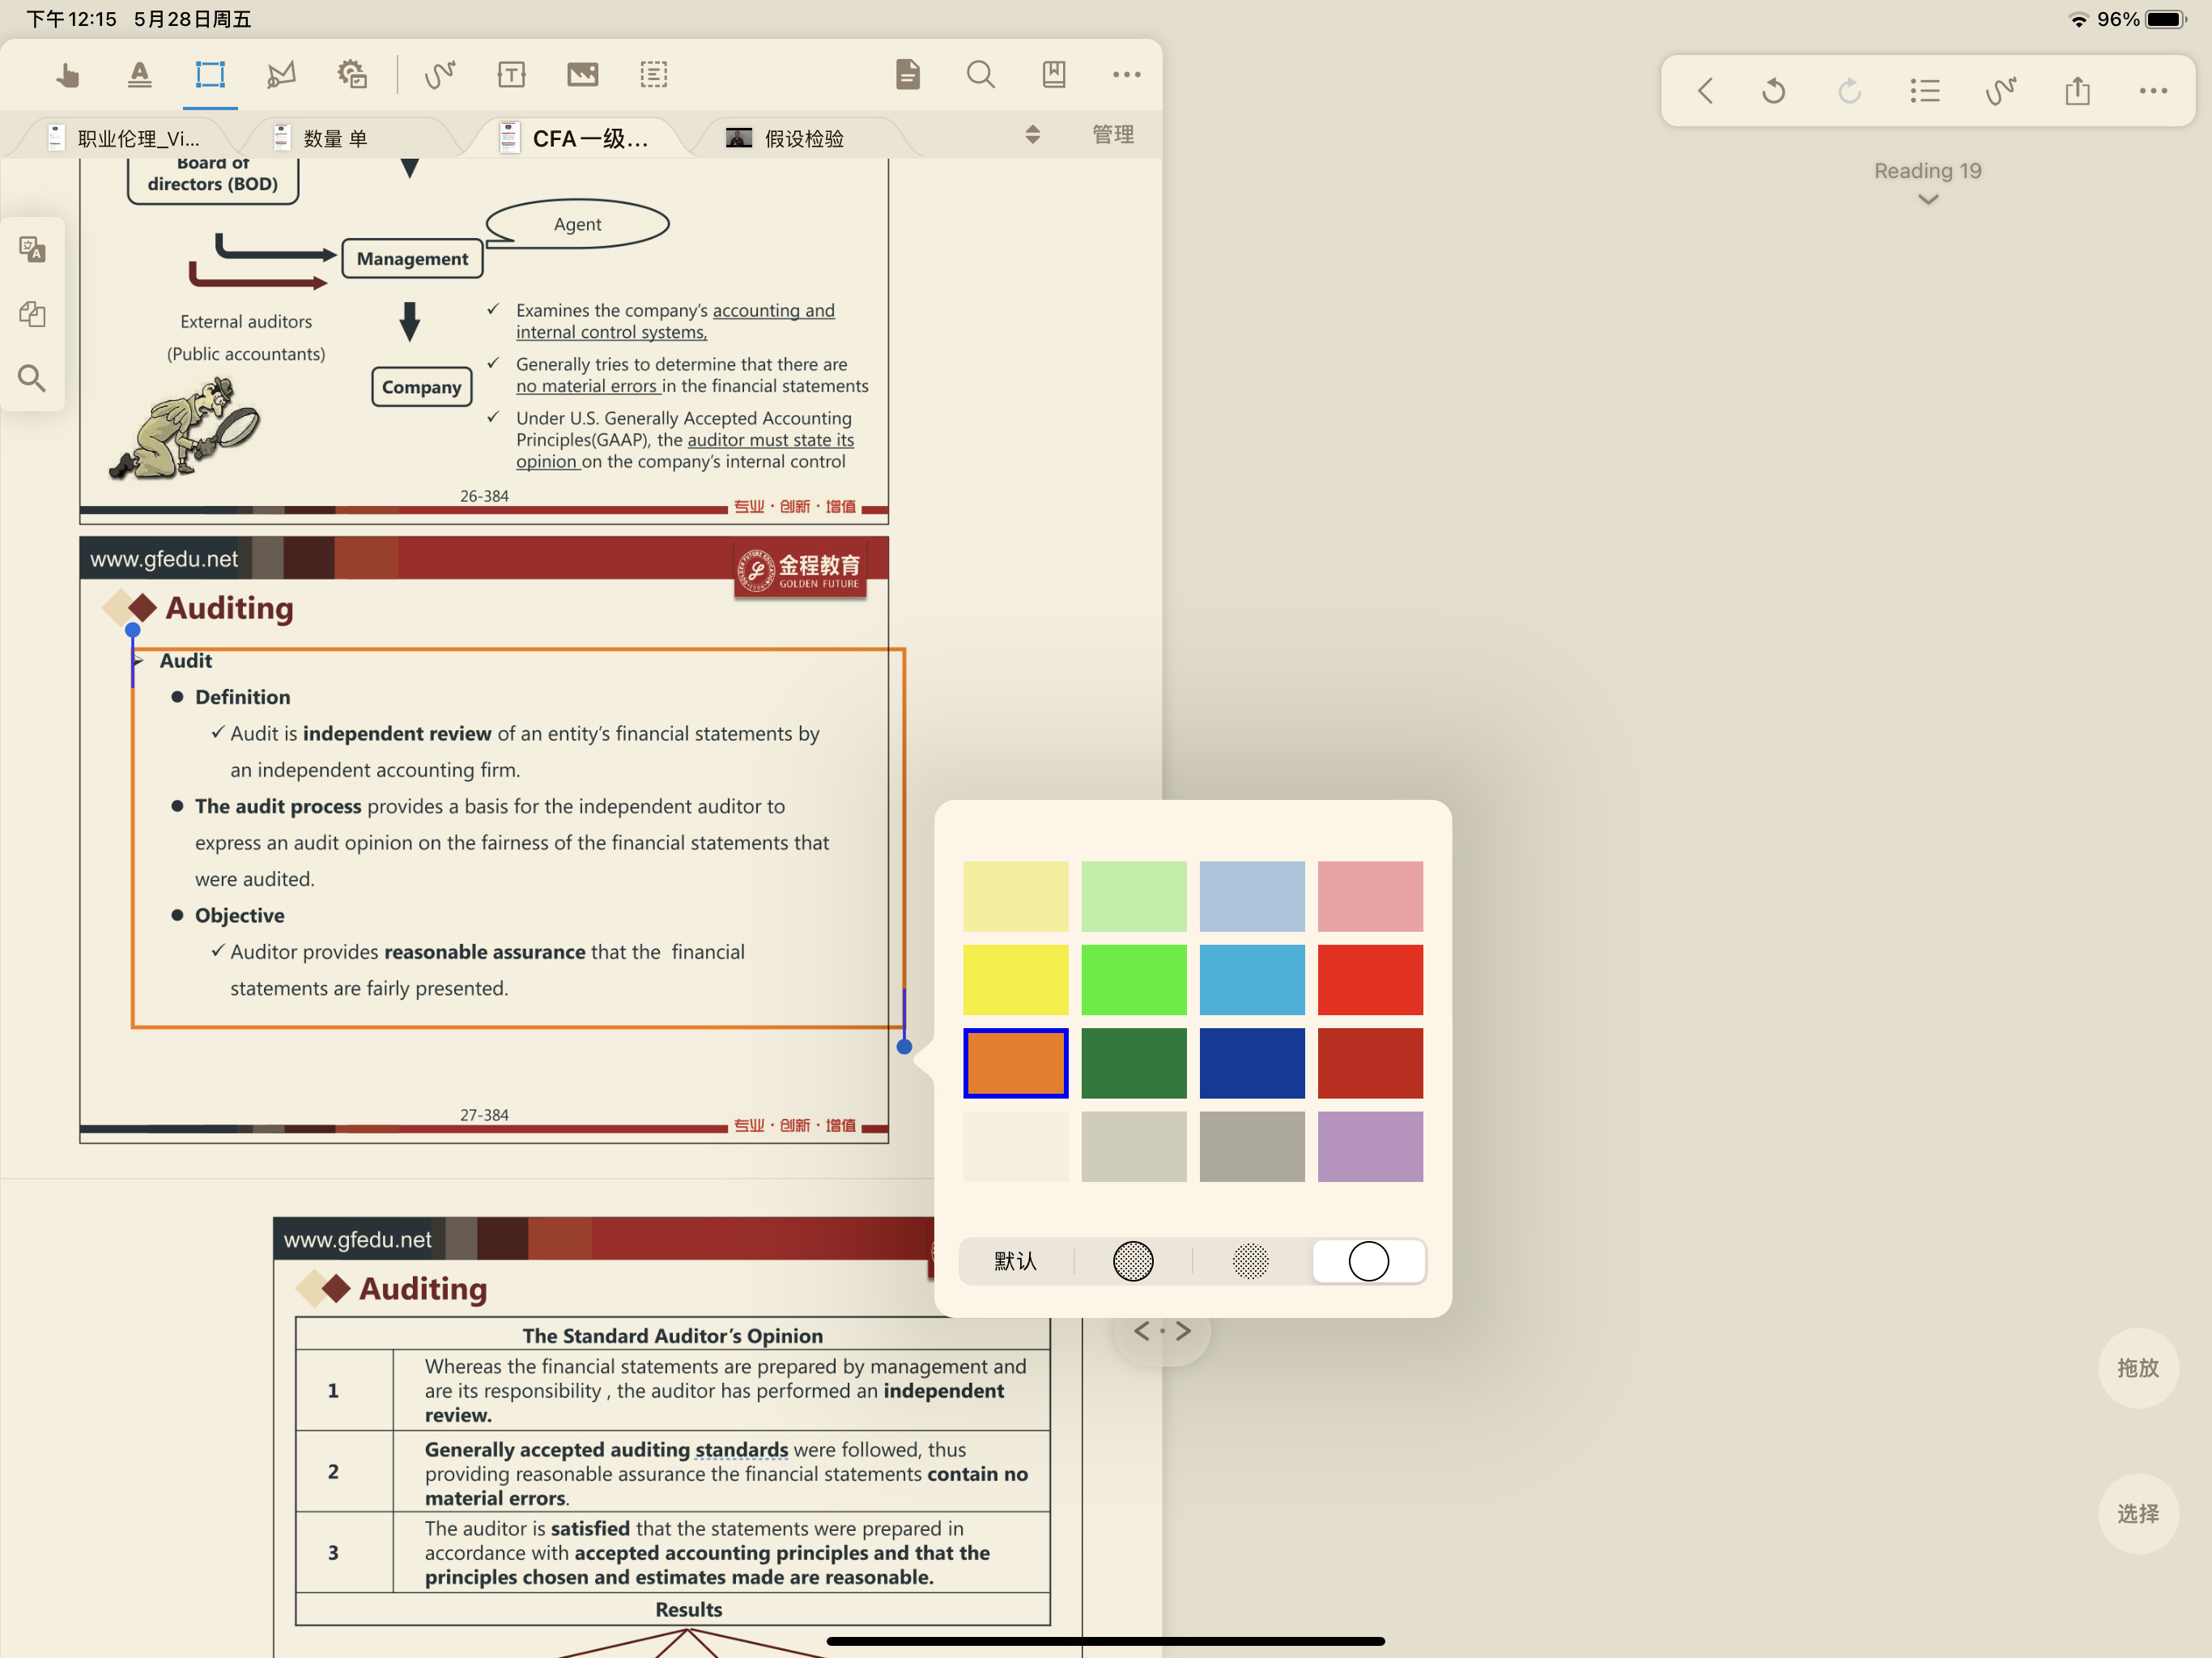Pick the sky blue swatch

tap(1252, 980)
